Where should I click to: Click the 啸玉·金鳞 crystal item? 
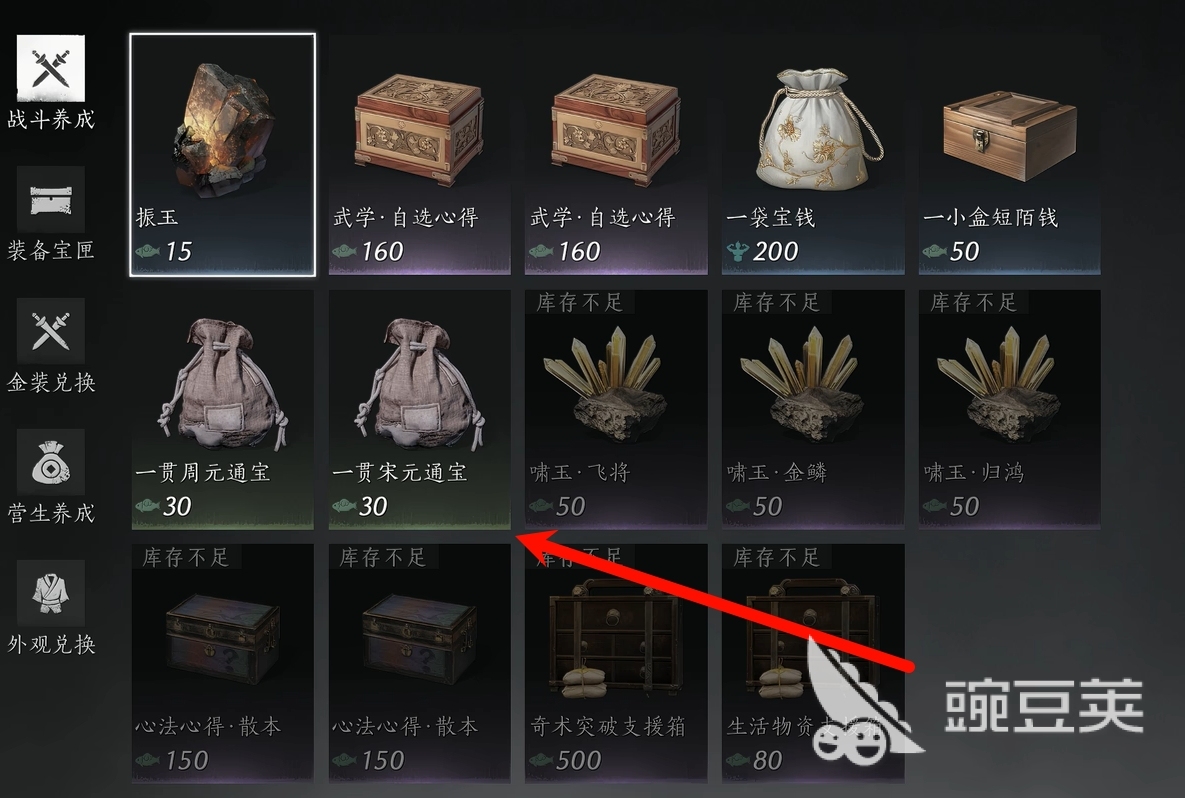[x=813, y=410]
